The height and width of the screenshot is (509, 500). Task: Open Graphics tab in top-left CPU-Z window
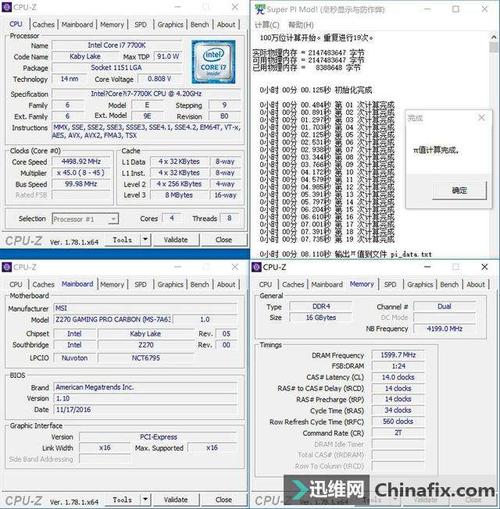[170, 25]
